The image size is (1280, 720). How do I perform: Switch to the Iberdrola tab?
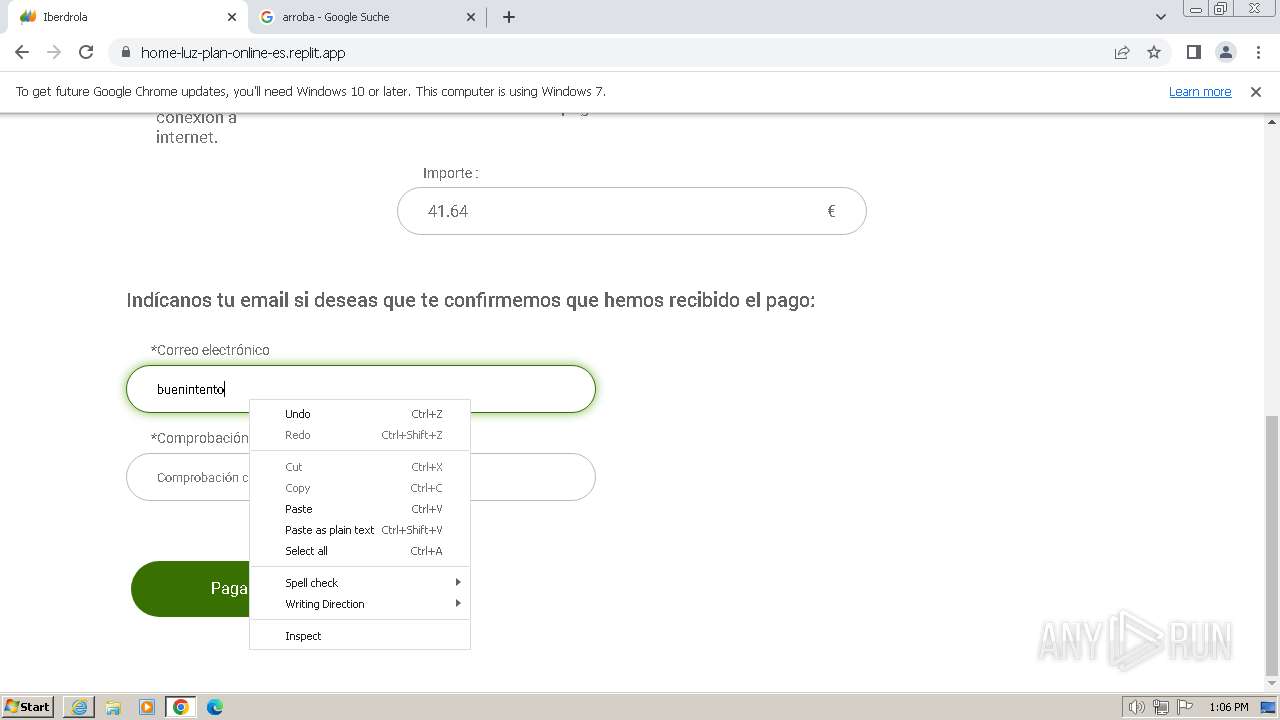click(126, 17)
